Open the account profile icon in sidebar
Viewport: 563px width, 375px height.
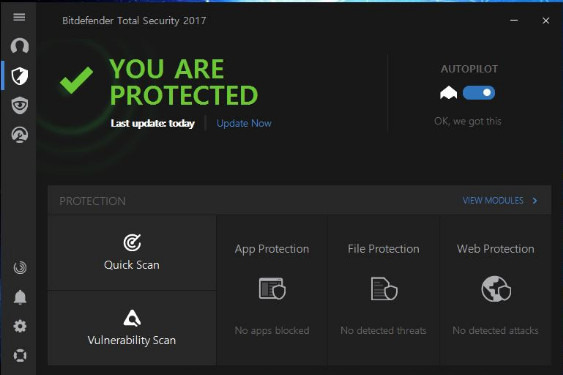point(20,46)
